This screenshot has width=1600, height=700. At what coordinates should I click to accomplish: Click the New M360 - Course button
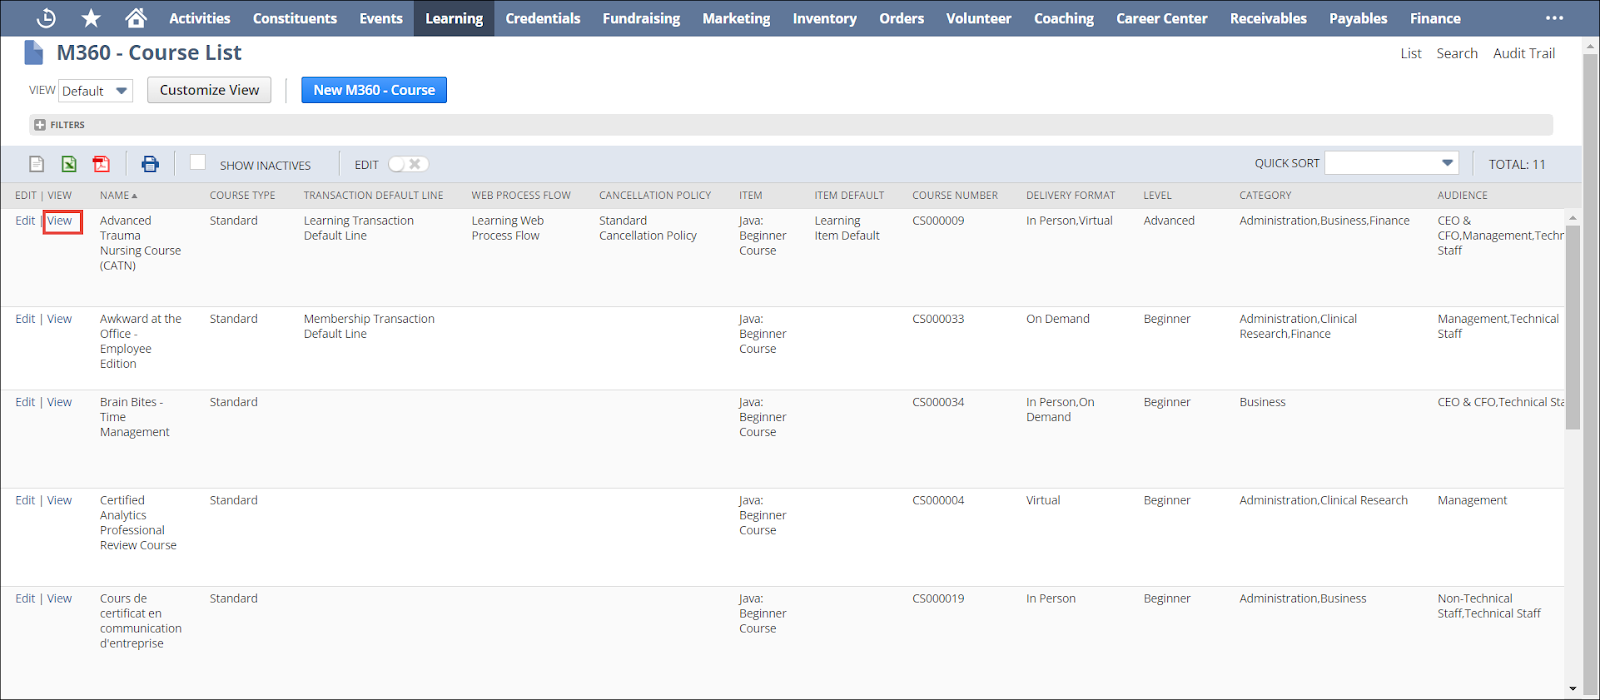374,90
